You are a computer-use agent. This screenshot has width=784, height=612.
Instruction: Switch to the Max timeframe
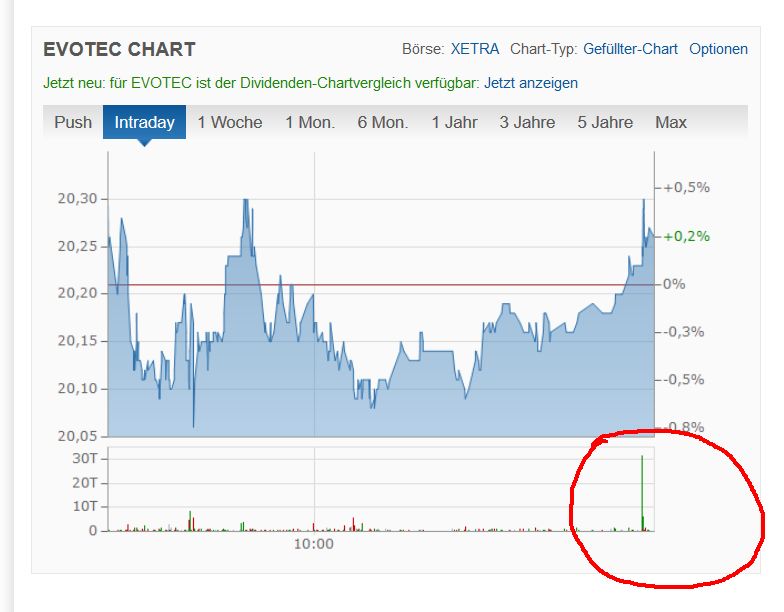tap(671, 122)
